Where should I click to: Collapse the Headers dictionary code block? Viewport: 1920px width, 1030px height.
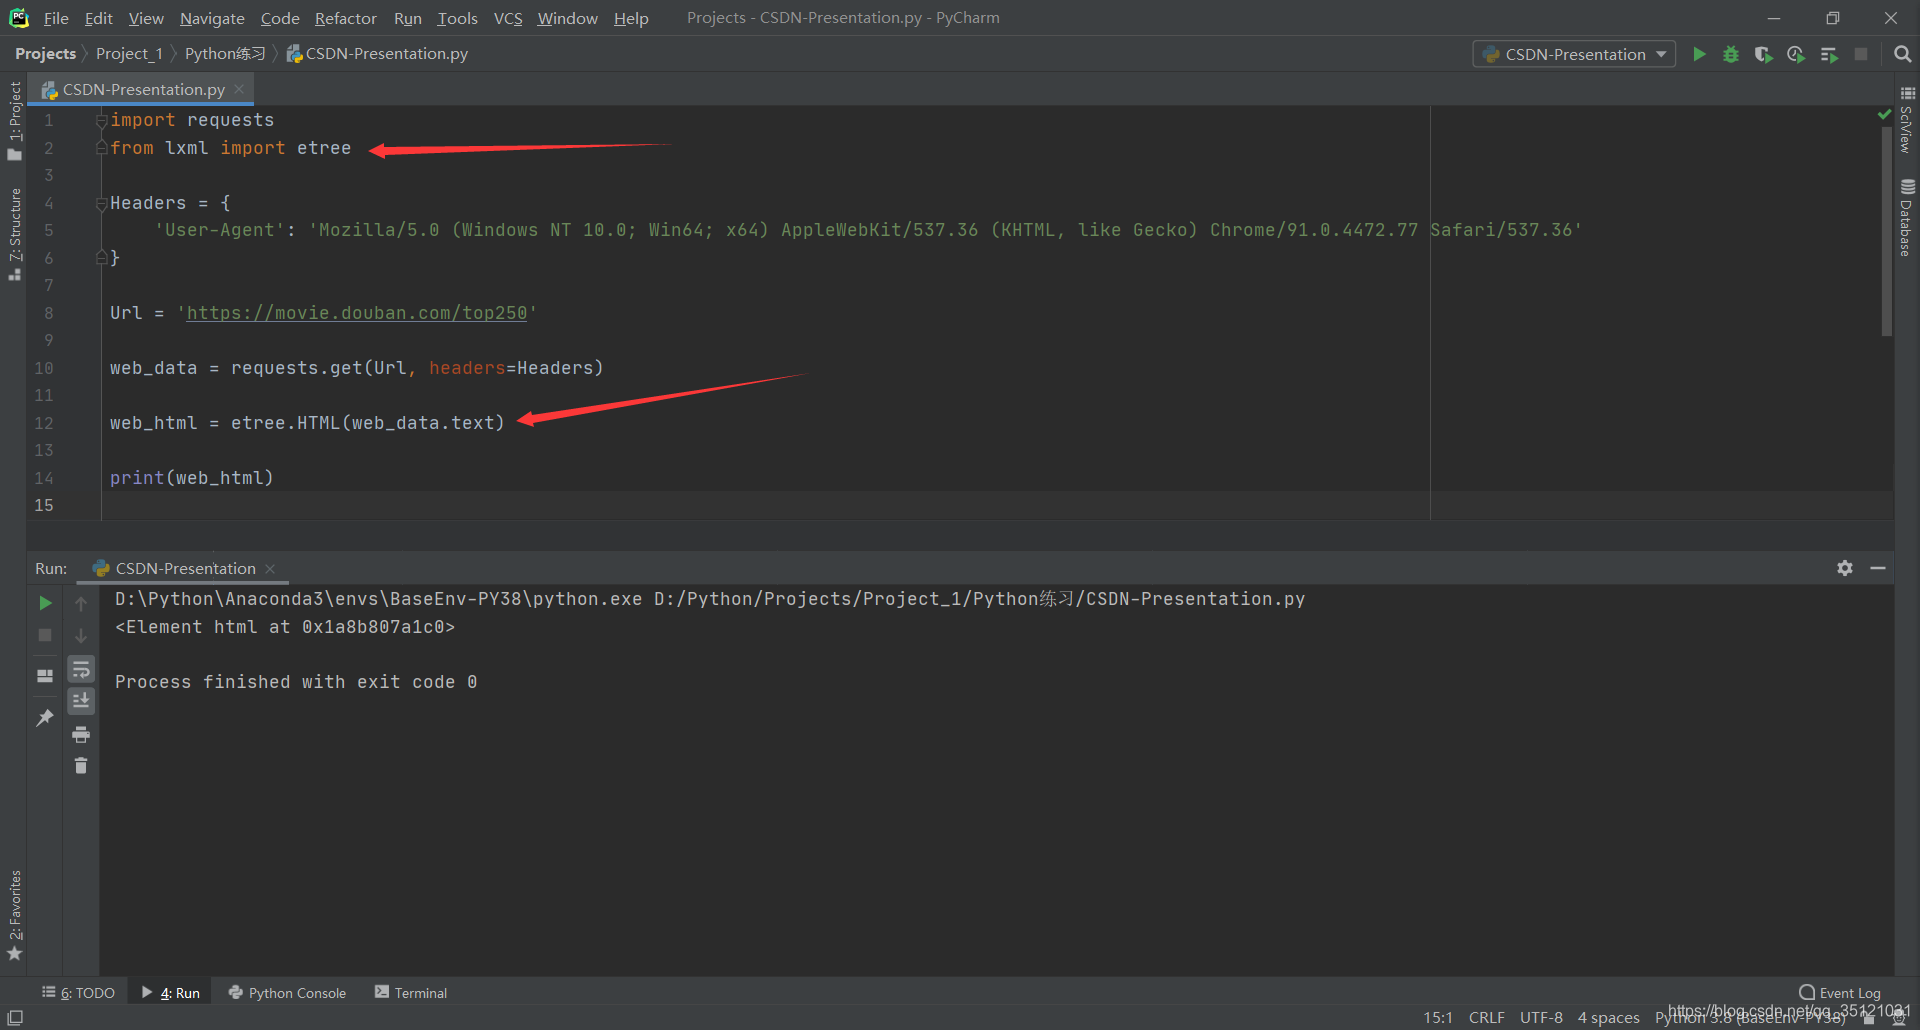[x=101, y=202]
